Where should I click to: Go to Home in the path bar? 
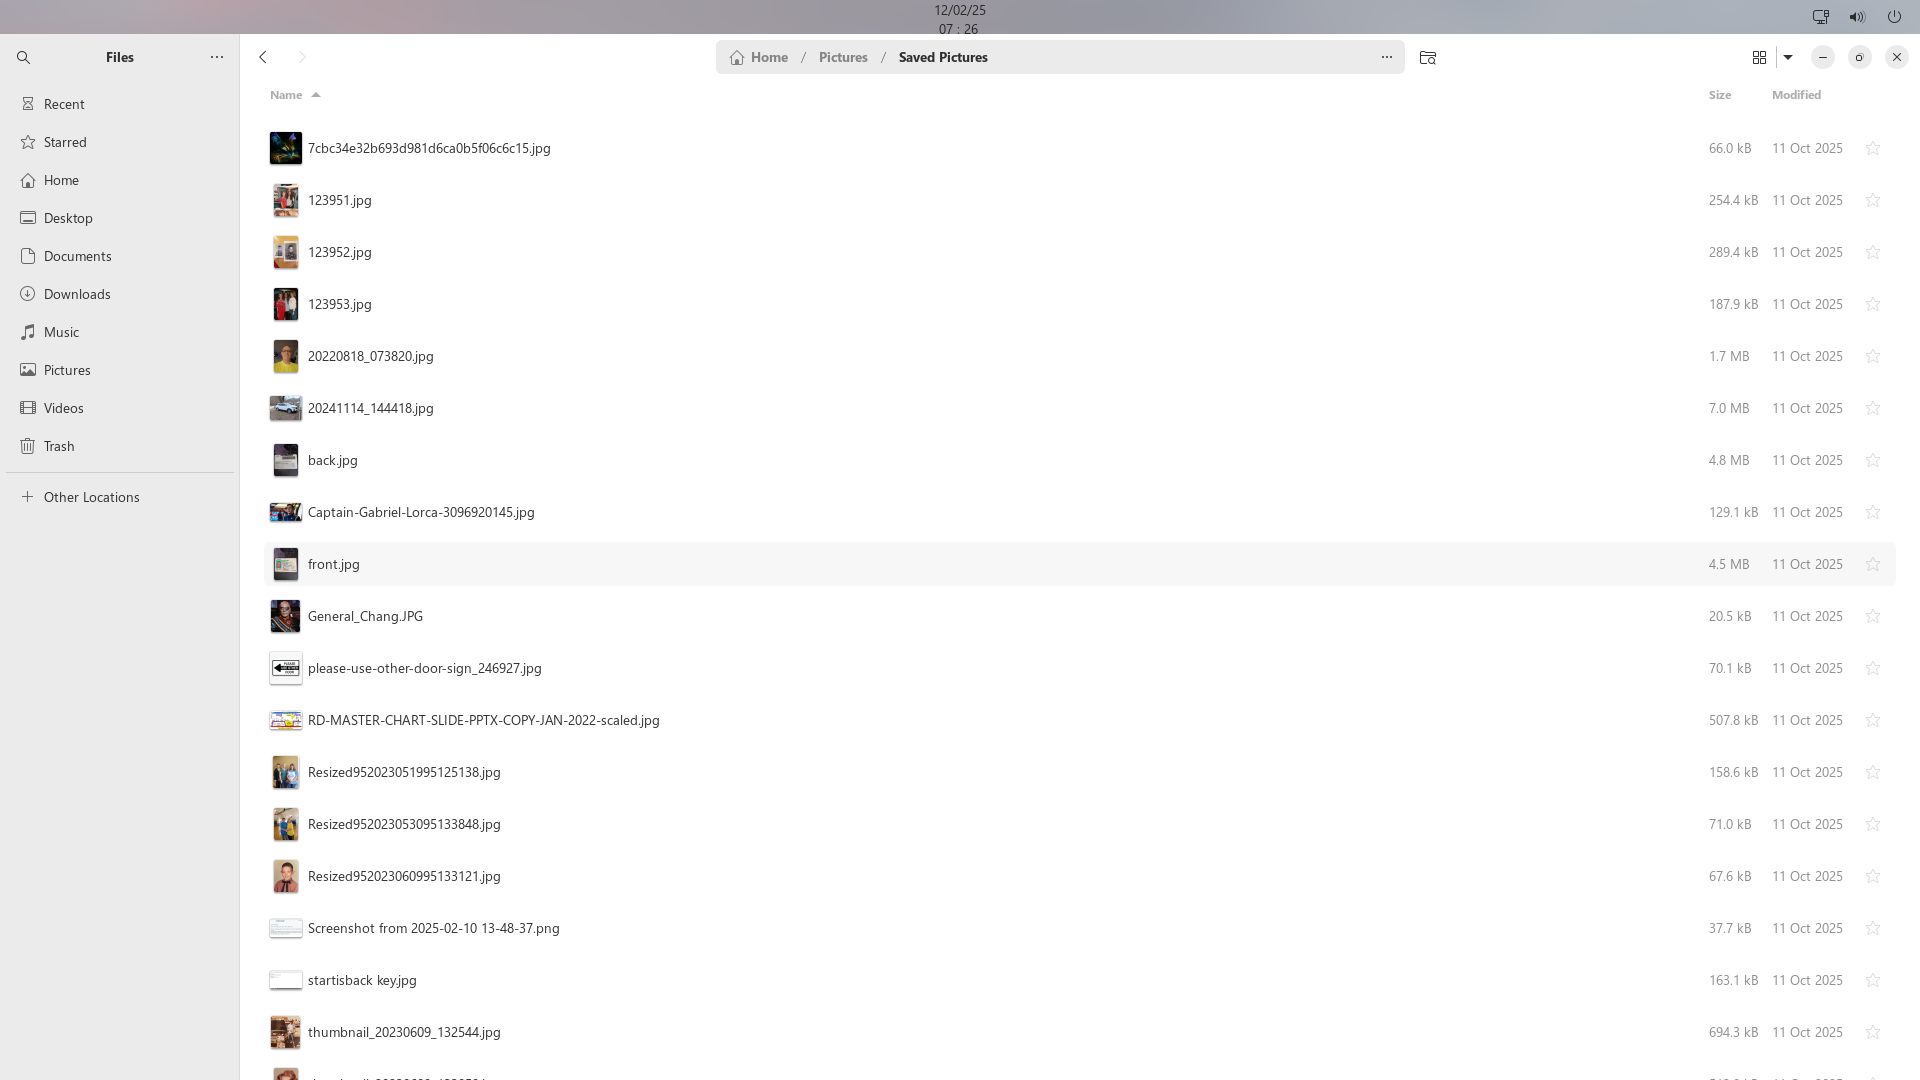pos(769,57)
